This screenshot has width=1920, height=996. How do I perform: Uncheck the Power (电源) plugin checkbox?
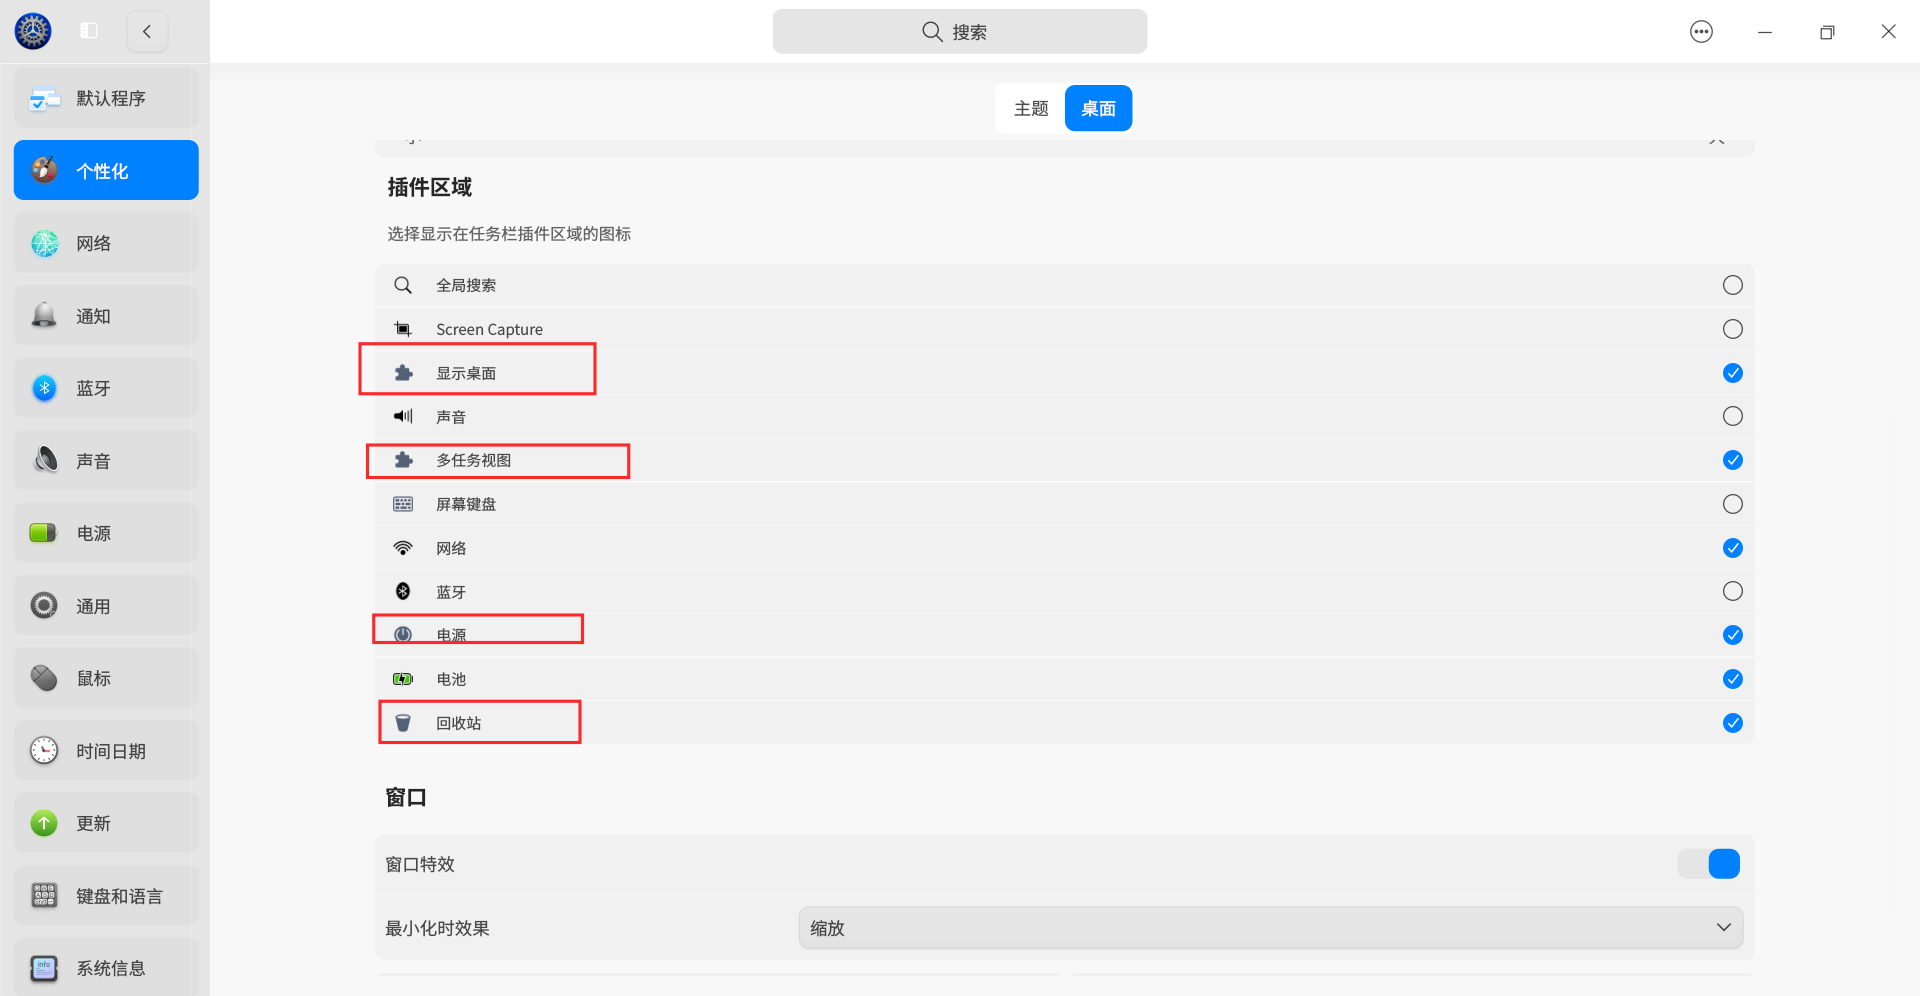(1733, 635)
